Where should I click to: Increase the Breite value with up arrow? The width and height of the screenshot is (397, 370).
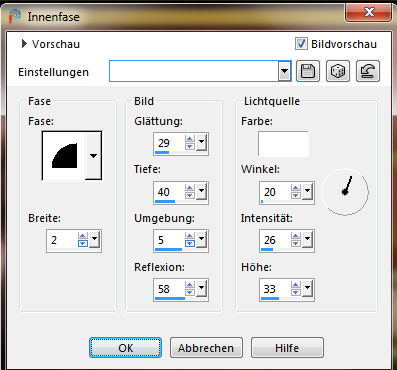[x=83, y=236]
